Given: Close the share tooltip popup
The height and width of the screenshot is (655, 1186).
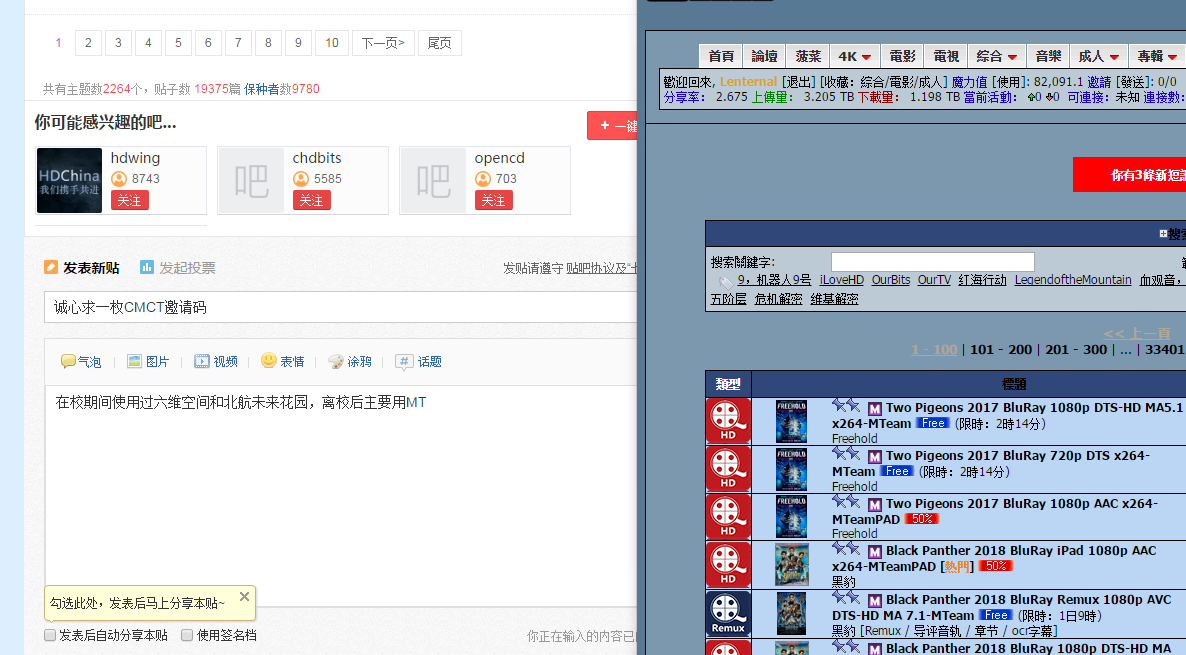Looking at the screenshot, I should (x=244, y=597).
